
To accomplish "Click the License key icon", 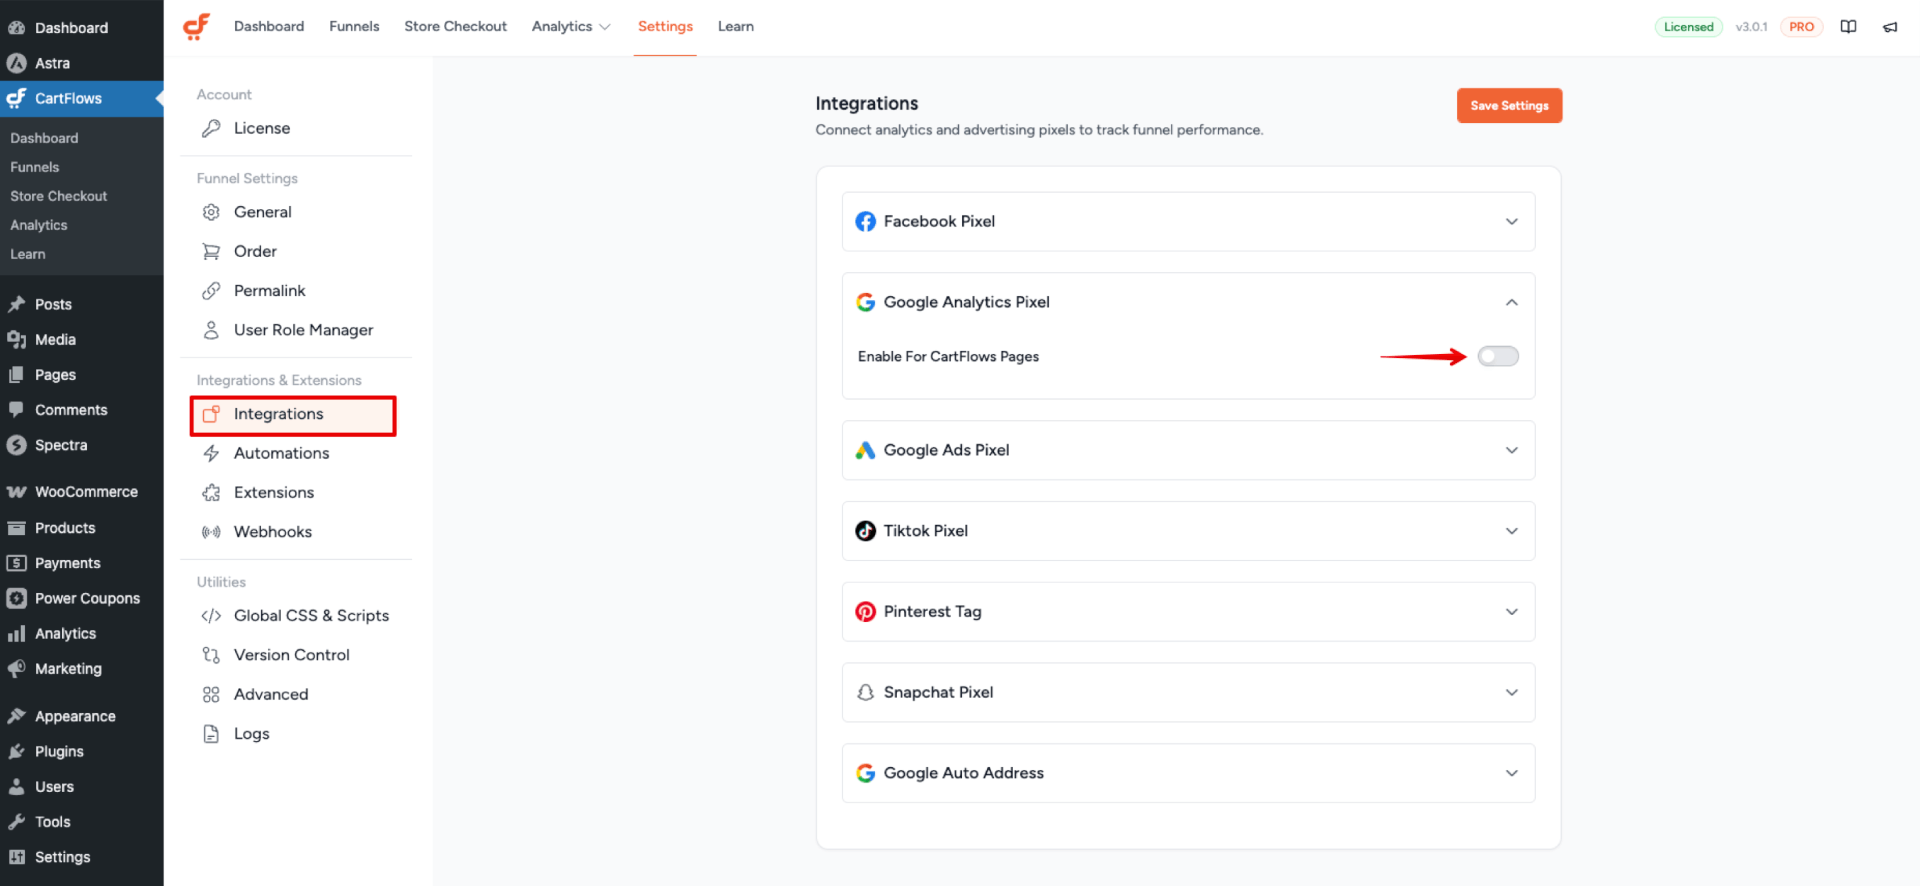I will tap(211, 128).
